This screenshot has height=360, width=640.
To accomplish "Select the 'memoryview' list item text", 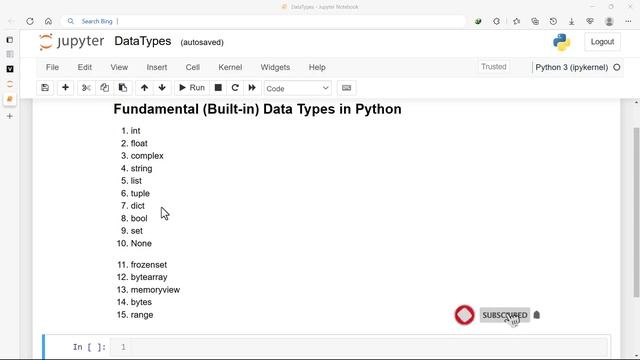I will (x=155, y=290).
